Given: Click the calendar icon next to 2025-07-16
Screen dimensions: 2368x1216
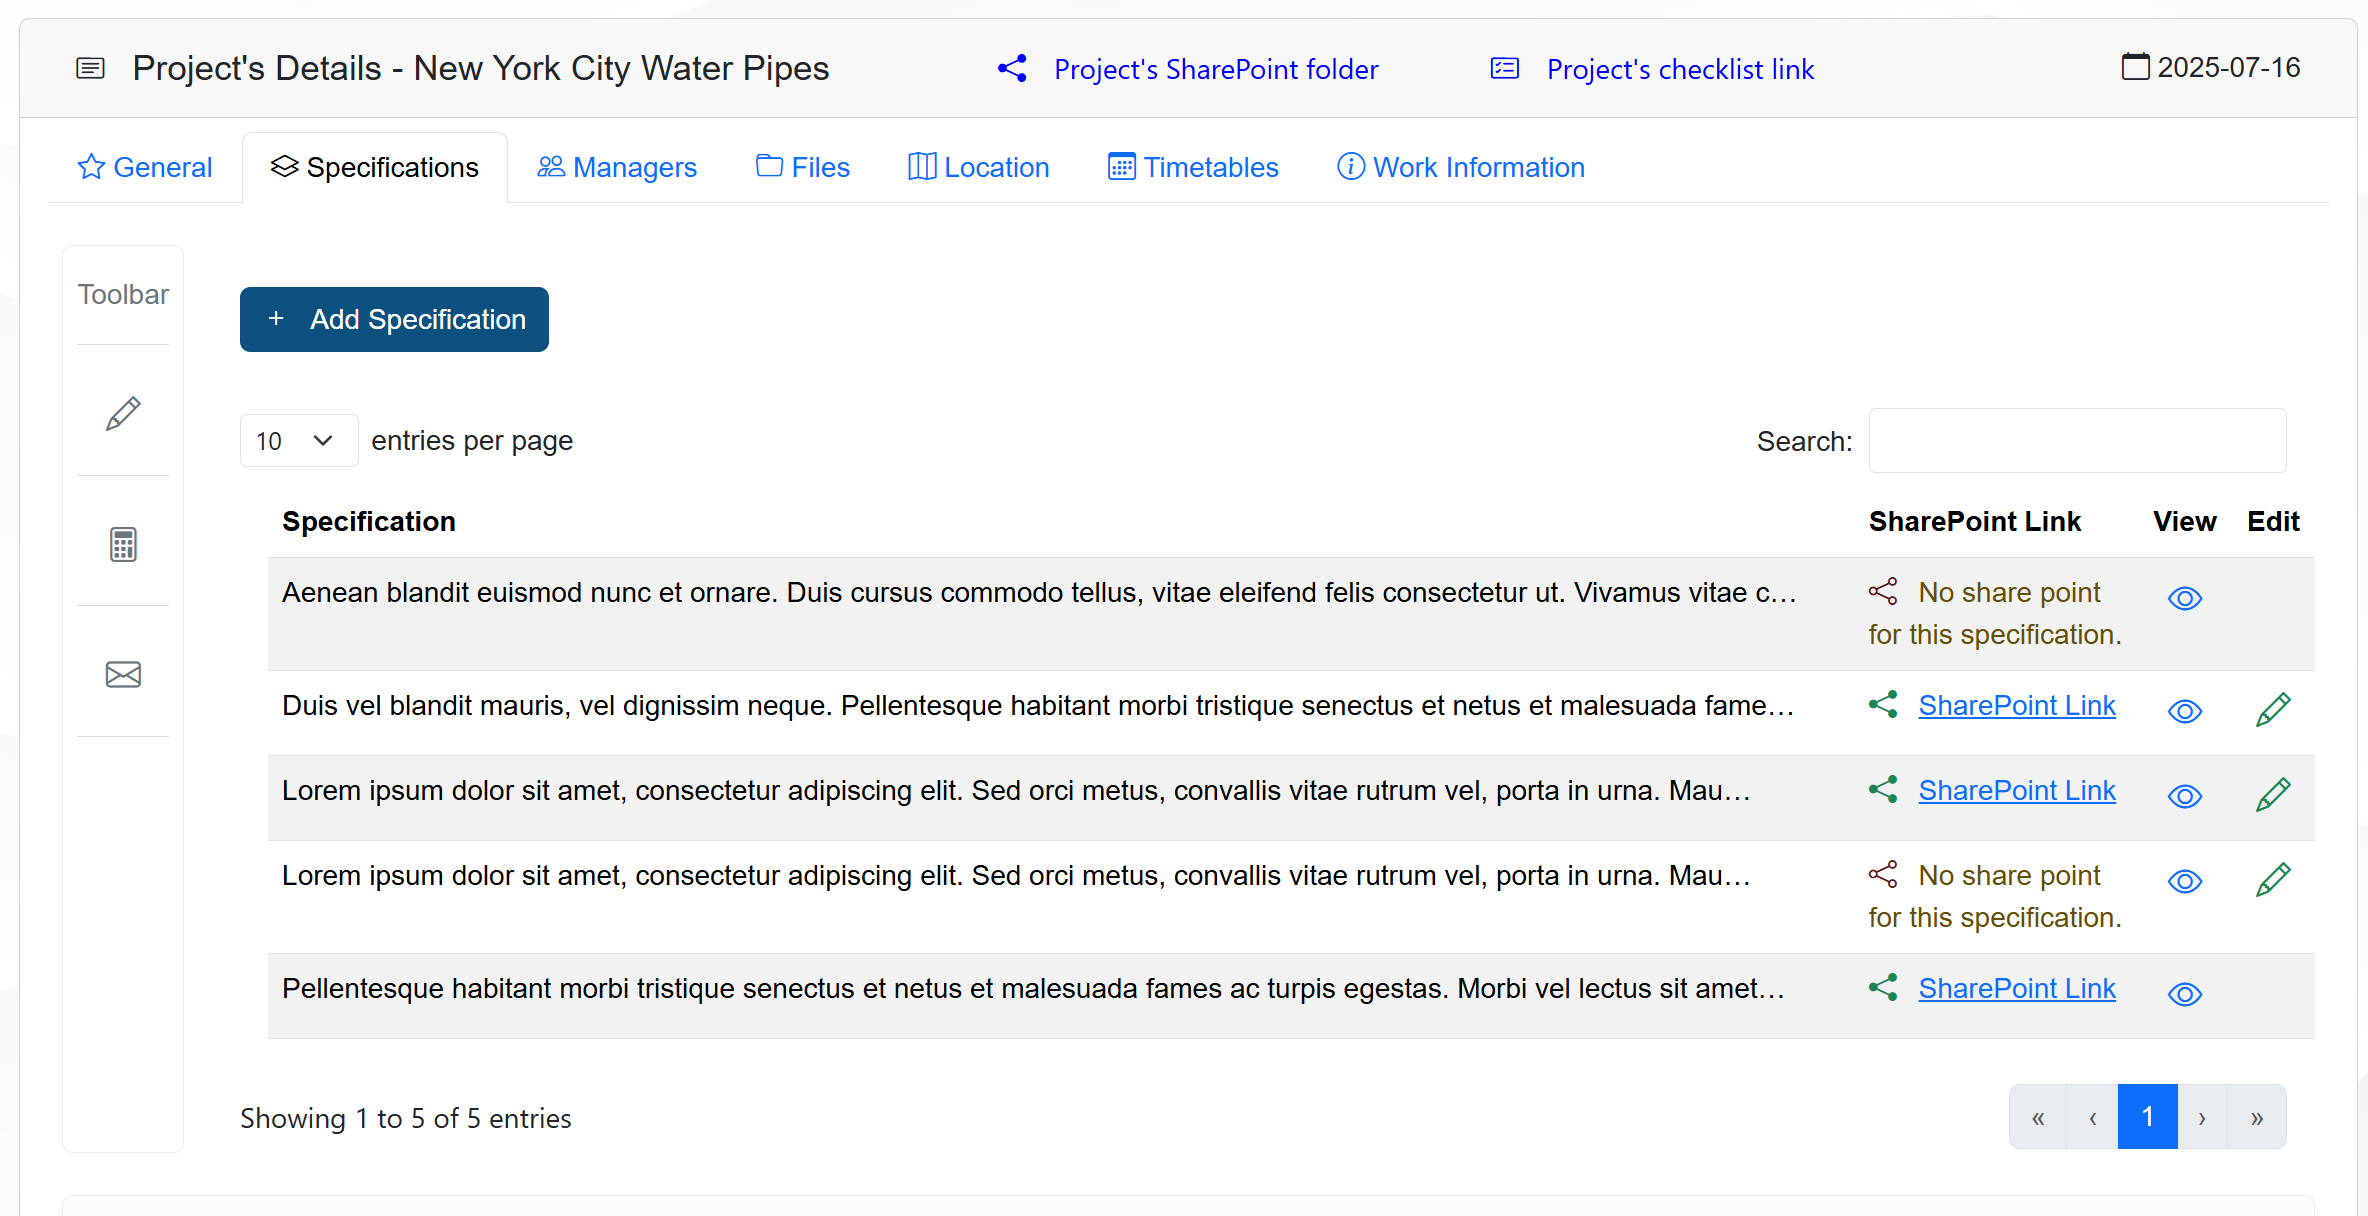Looking at the screenshot, I should point(2135,67).
